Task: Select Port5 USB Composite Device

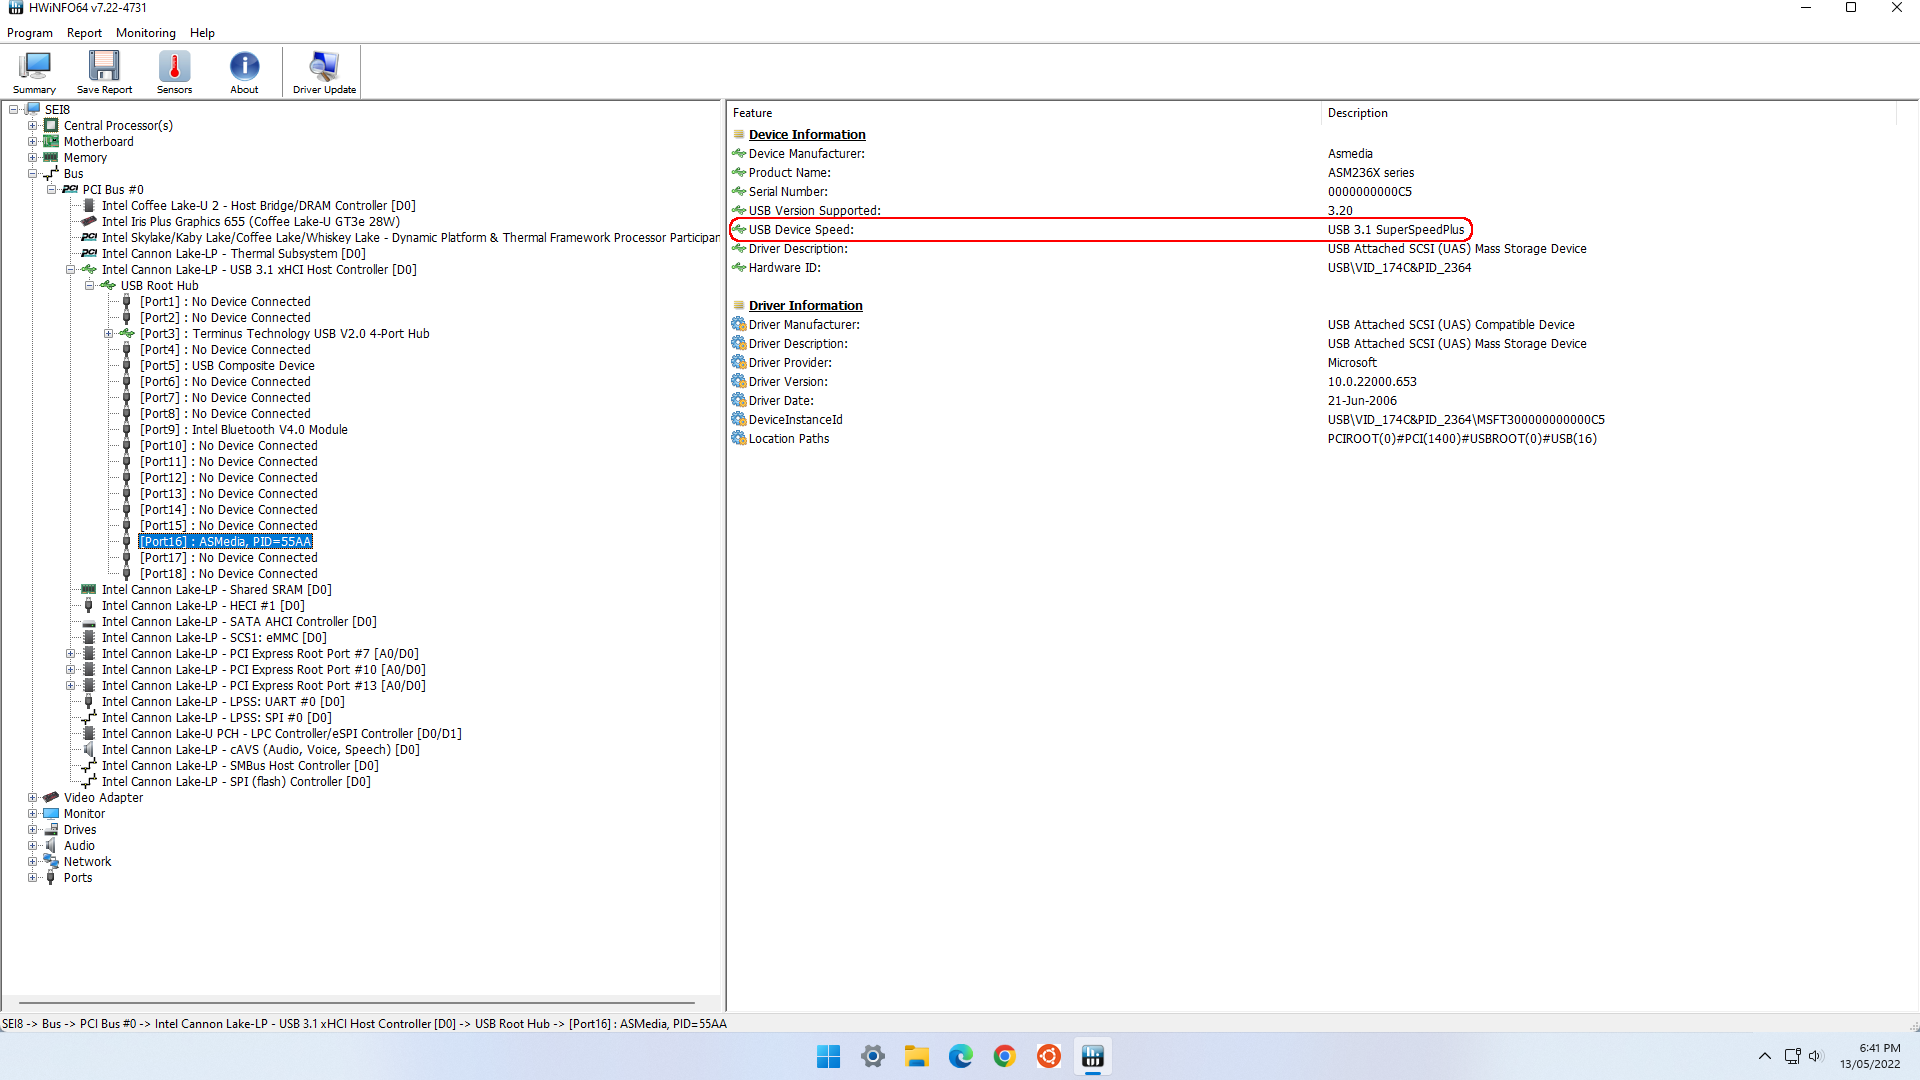Action: [x=227, y=366]
